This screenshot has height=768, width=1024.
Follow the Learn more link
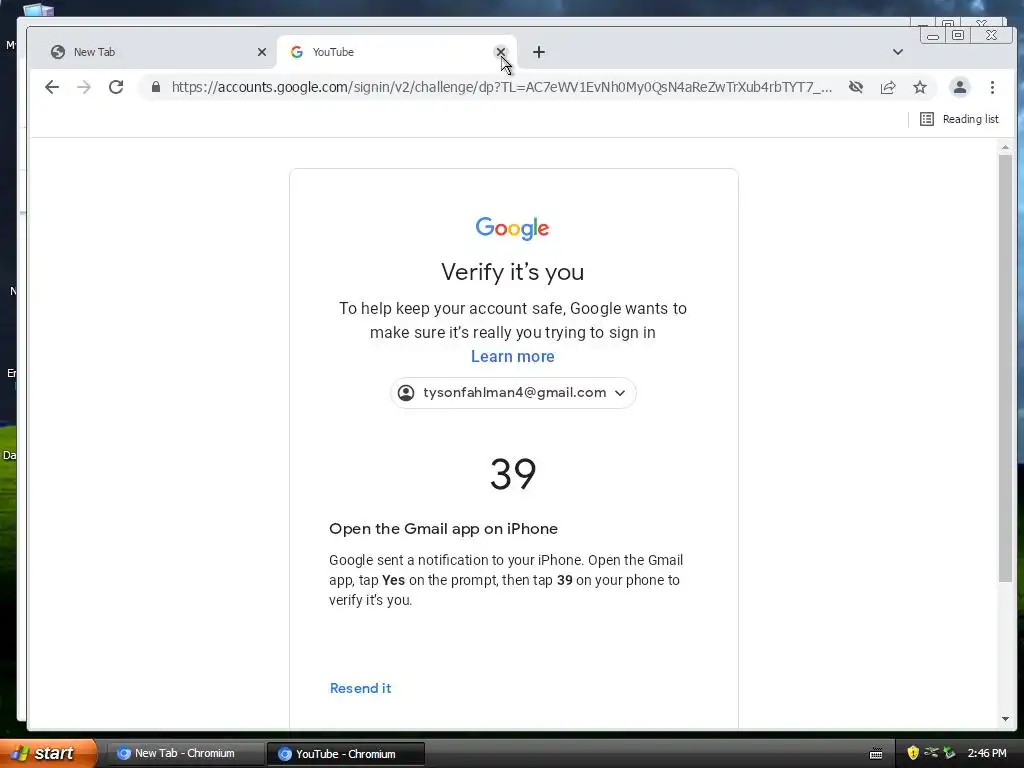click(513, 357)
